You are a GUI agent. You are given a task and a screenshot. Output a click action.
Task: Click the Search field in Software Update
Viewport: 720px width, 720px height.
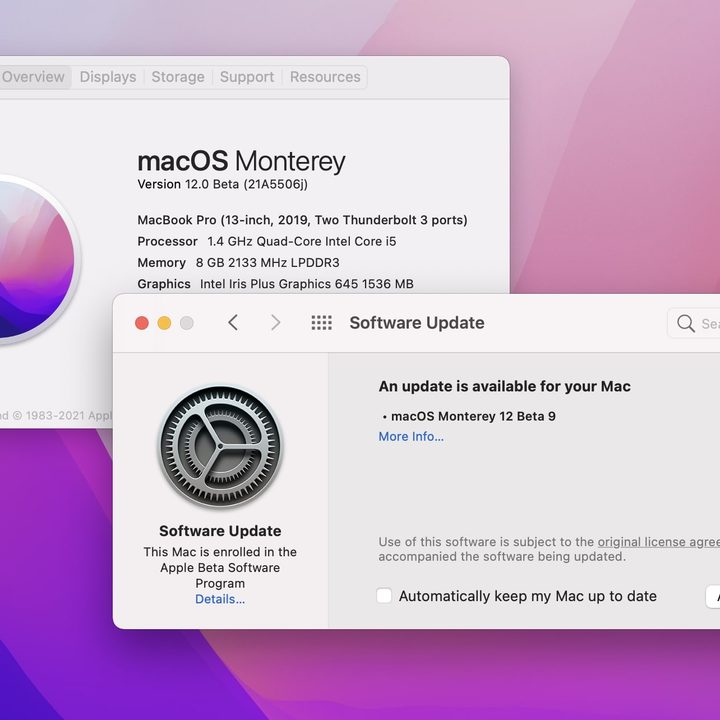click(x=694, y=323)
